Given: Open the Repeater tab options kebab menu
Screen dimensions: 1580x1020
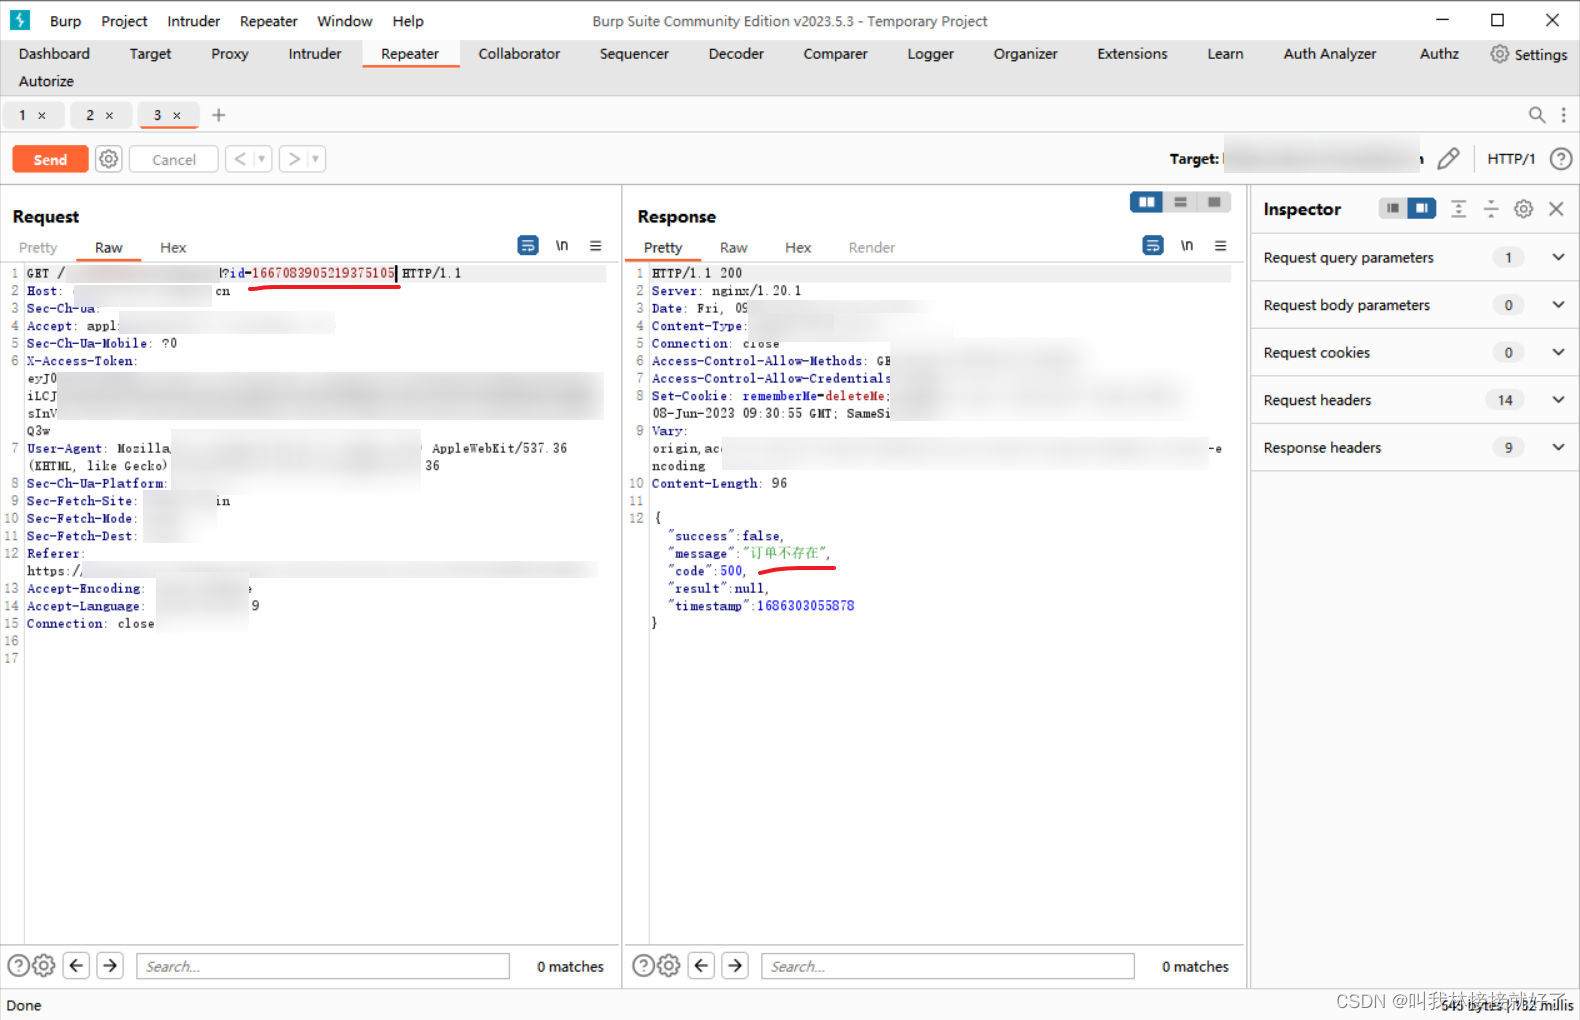Looking at the screenshot, I should point(1564,115).
